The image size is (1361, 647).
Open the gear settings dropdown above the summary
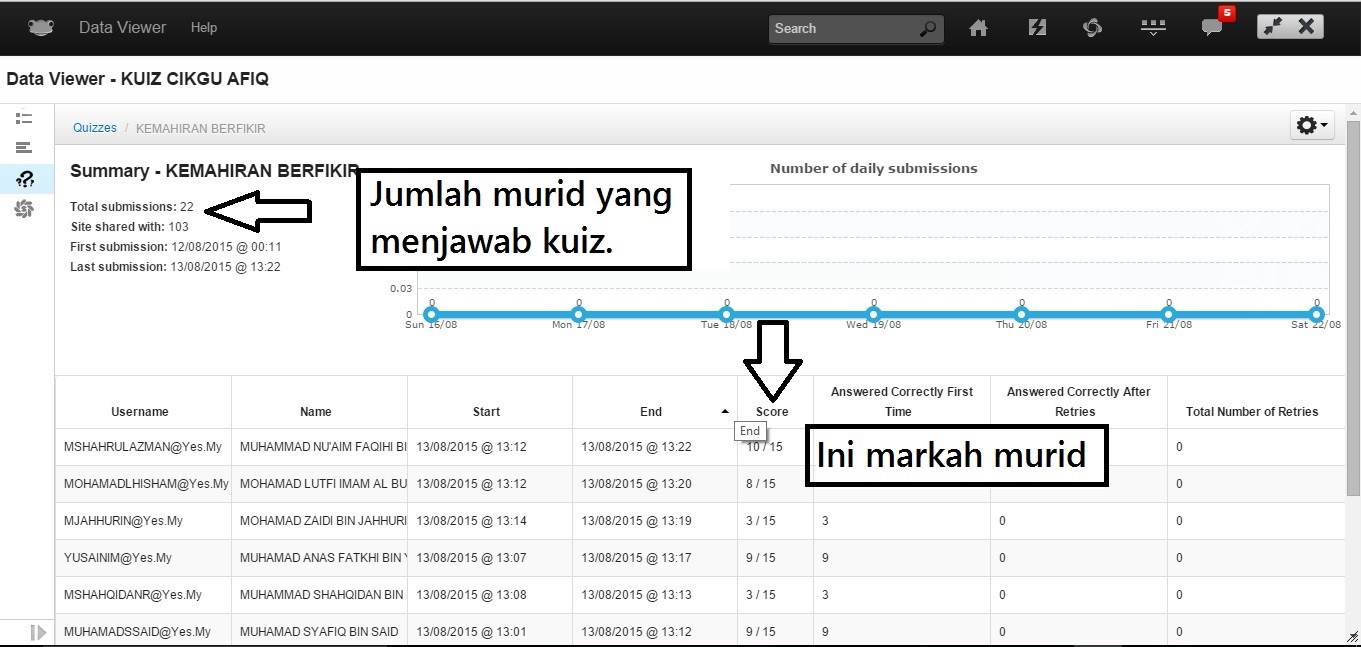pos(1310,125)
